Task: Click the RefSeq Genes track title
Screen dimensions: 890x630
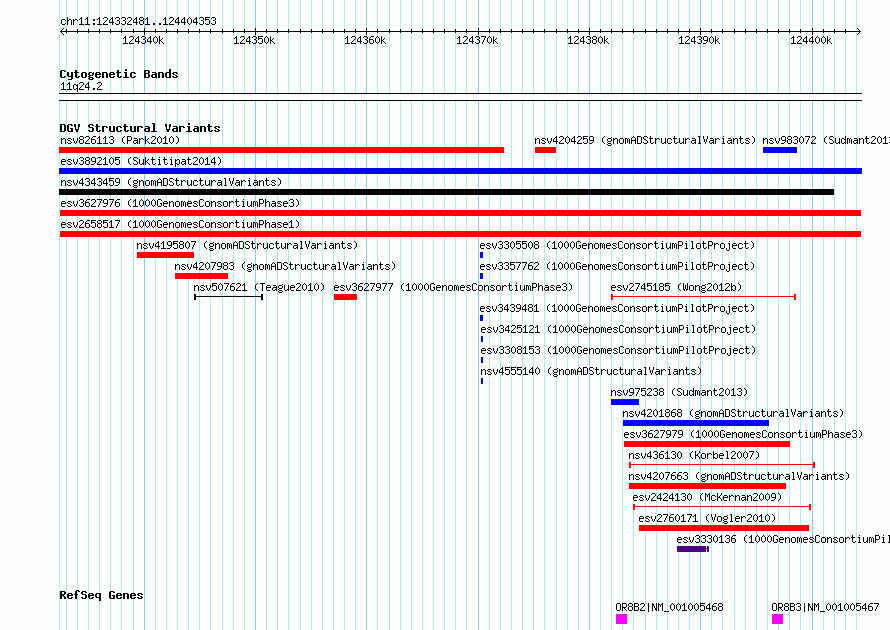Action: point(101,595)
